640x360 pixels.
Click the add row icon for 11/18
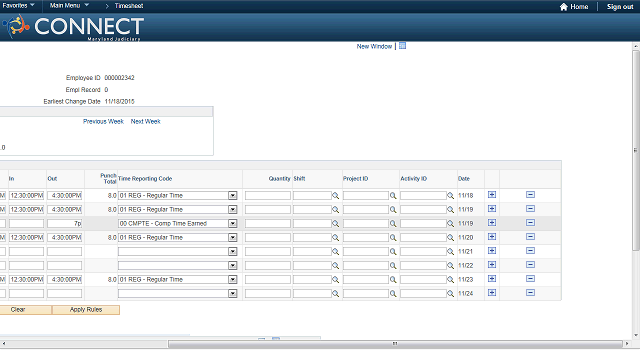(492, 195)
